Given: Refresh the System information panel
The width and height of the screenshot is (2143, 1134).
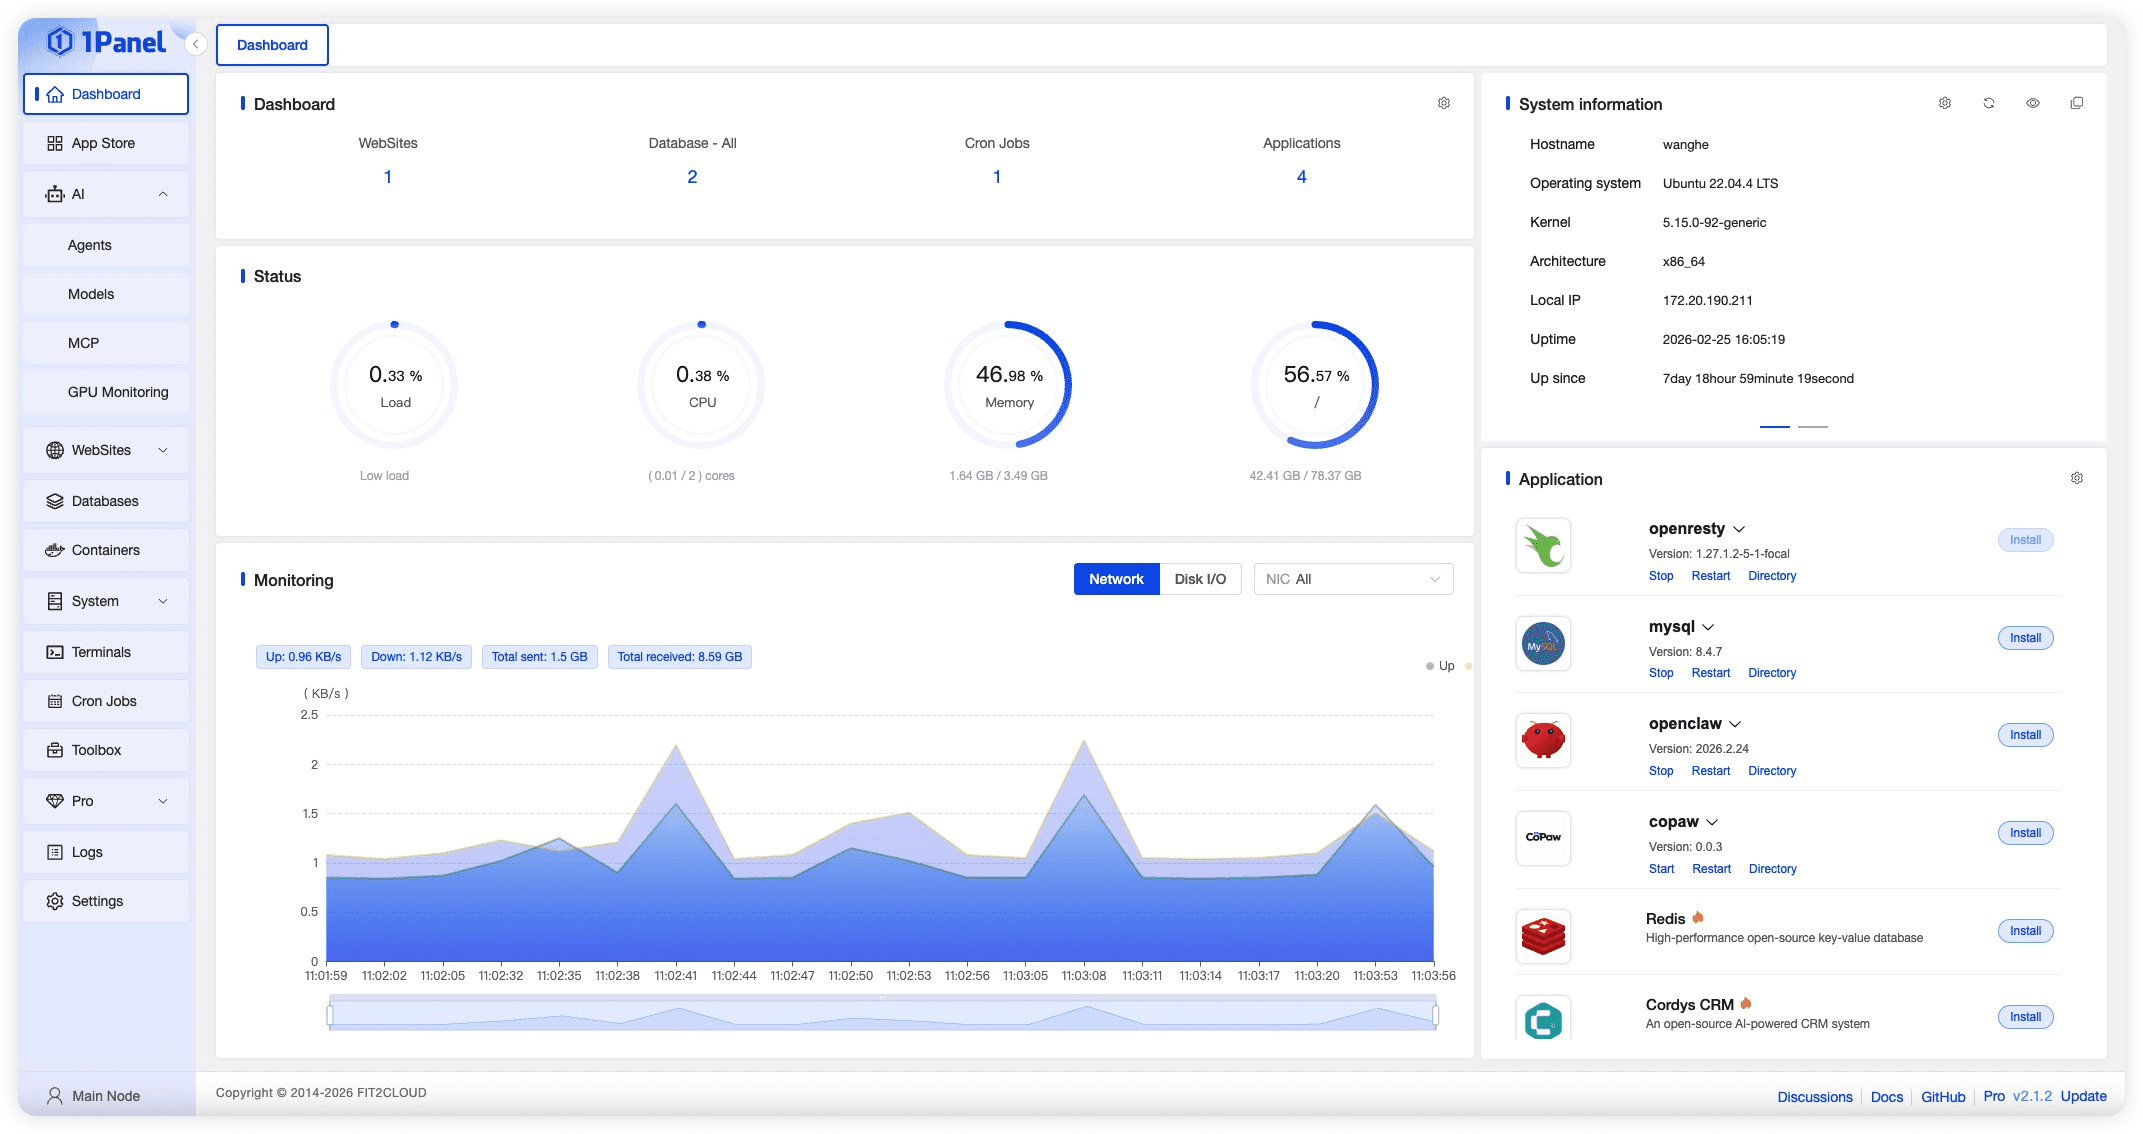Looking at the screenshot, I should (1989, 103).
